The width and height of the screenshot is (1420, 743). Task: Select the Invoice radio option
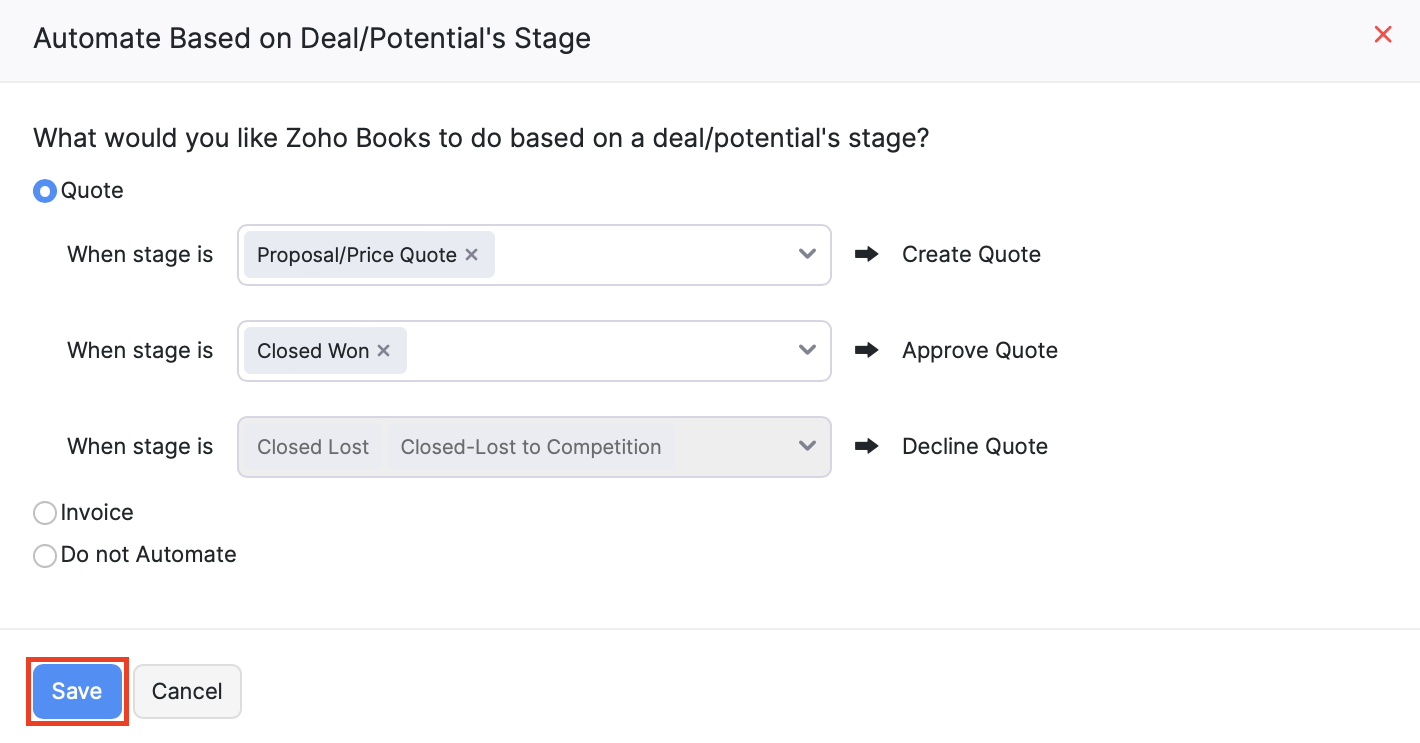pyautogui.click(x=45, y=513)
